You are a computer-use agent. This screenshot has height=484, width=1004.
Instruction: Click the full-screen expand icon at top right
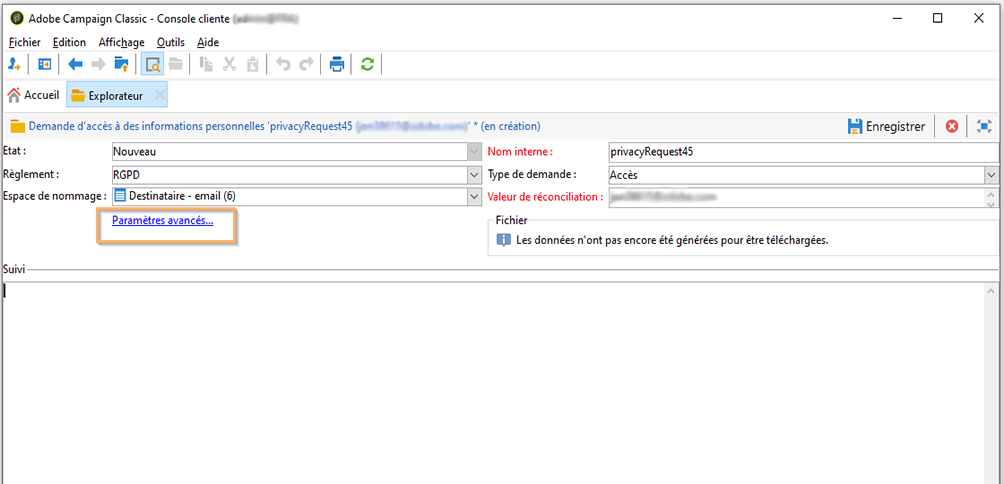pyautogui.click(x=984, y=126)
